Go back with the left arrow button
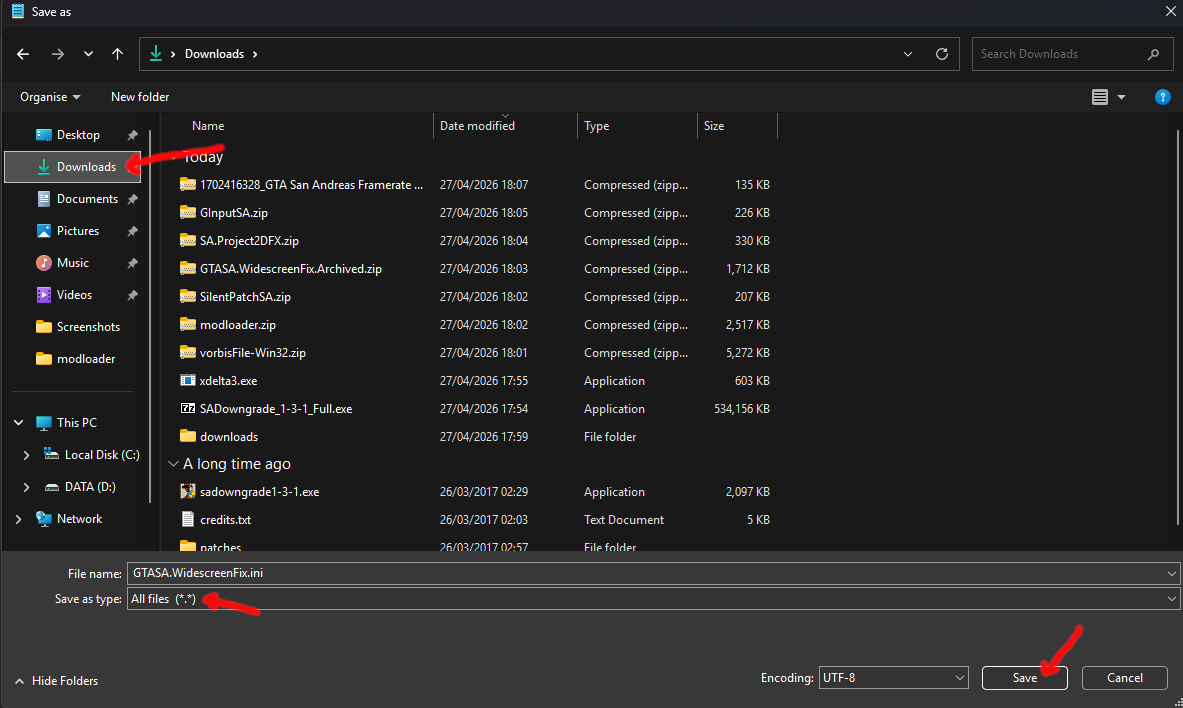Screen dimensions: 1183x708 (23, 54)
